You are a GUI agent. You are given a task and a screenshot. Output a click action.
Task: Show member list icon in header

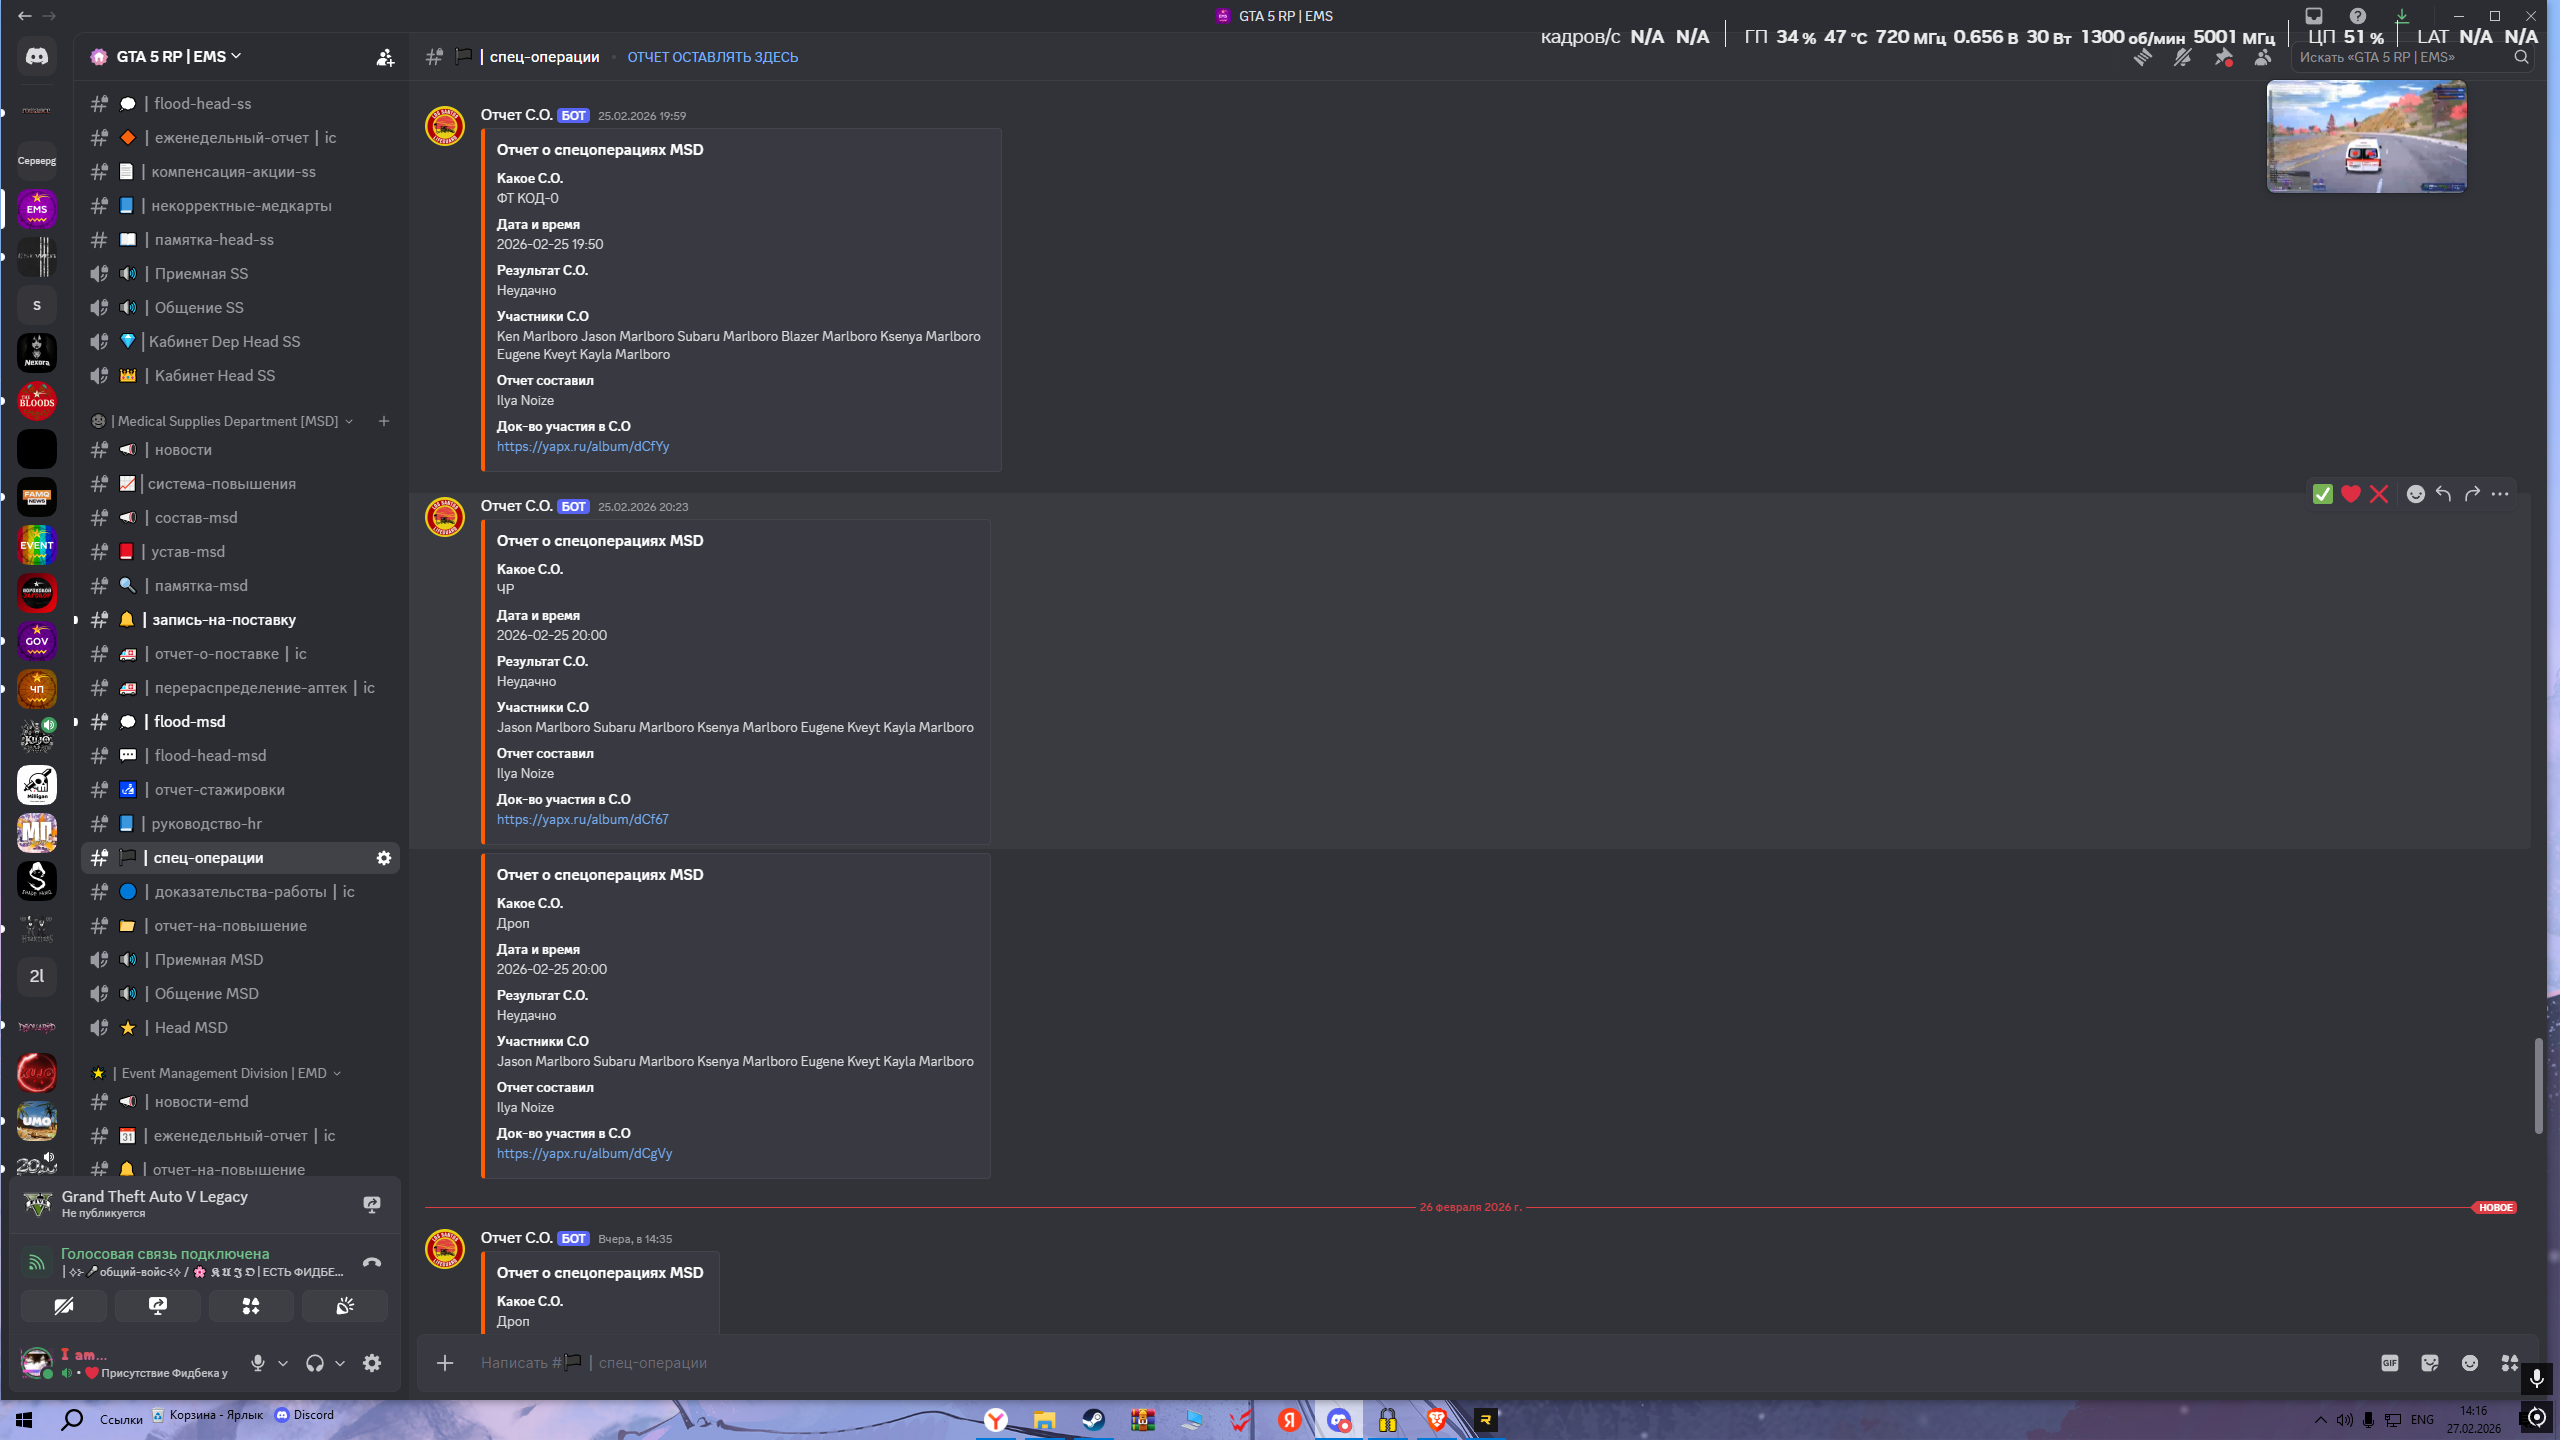[x=2263, y=58]
